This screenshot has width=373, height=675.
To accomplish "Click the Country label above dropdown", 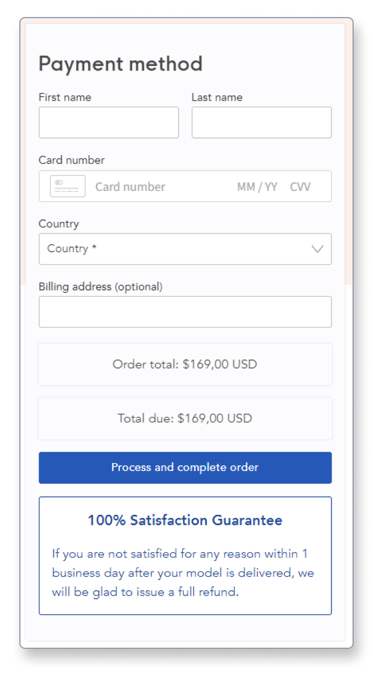I will pos(59,224).
